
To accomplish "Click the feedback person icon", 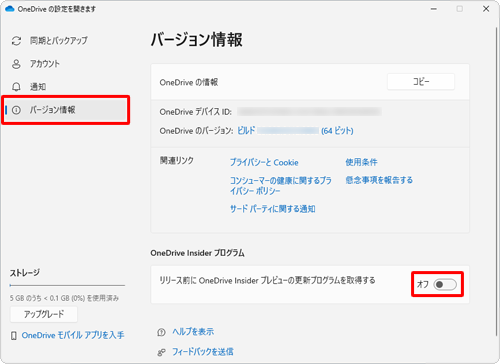I will click(161, 352).
